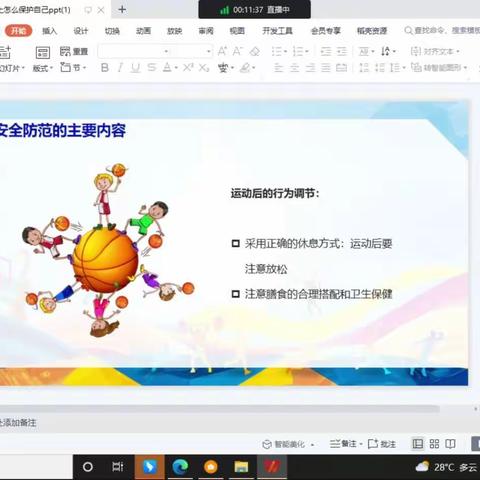Click the command search box
Viewport: 480px width, 480px height.
pos(442,31)
